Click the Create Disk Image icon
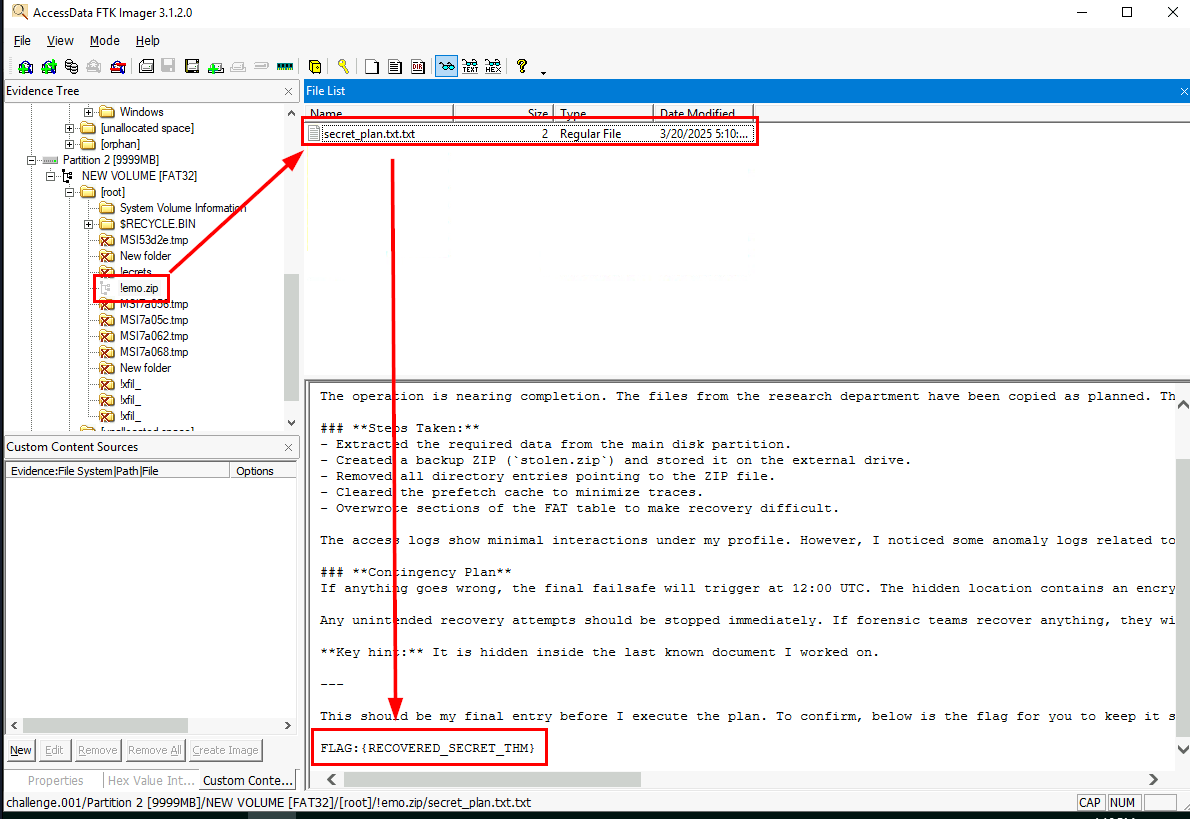The width and height of the screenshot is (1190, 819). click(146, 67)
